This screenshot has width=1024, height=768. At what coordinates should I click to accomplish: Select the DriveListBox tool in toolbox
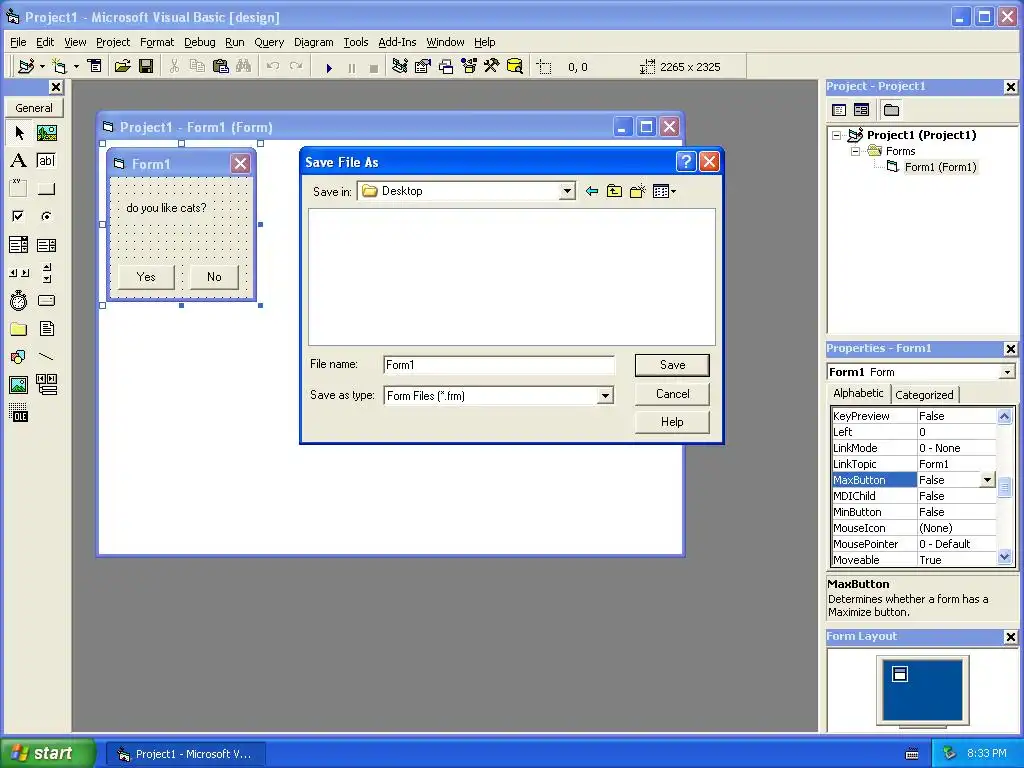[46, 300]
